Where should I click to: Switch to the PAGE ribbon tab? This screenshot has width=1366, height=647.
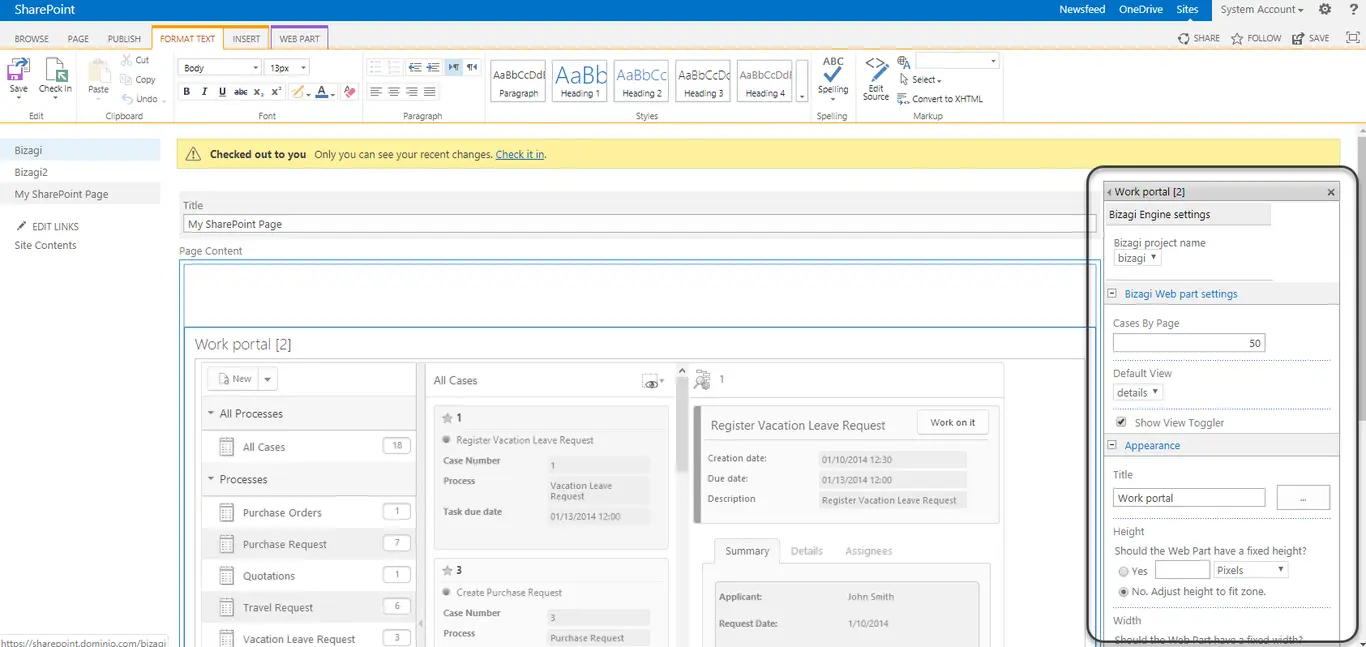pos(78,39)
